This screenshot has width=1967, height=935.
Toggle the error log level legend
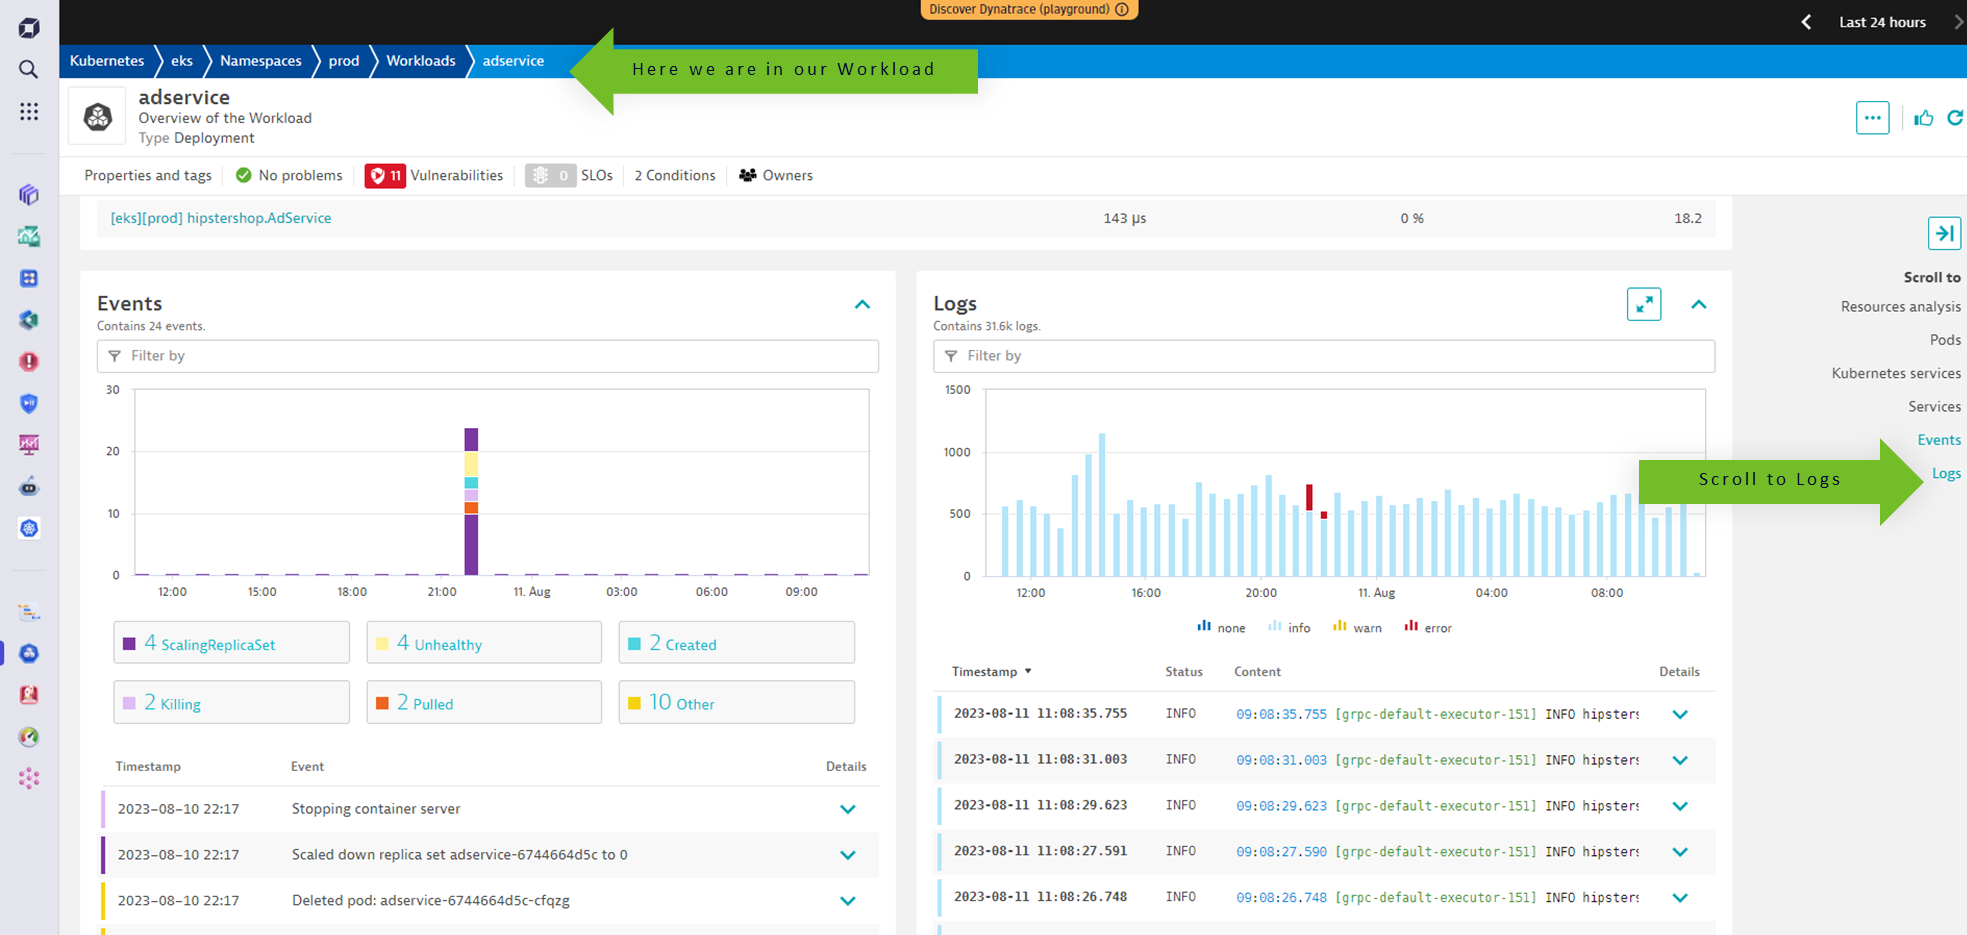click(1428, 627)
